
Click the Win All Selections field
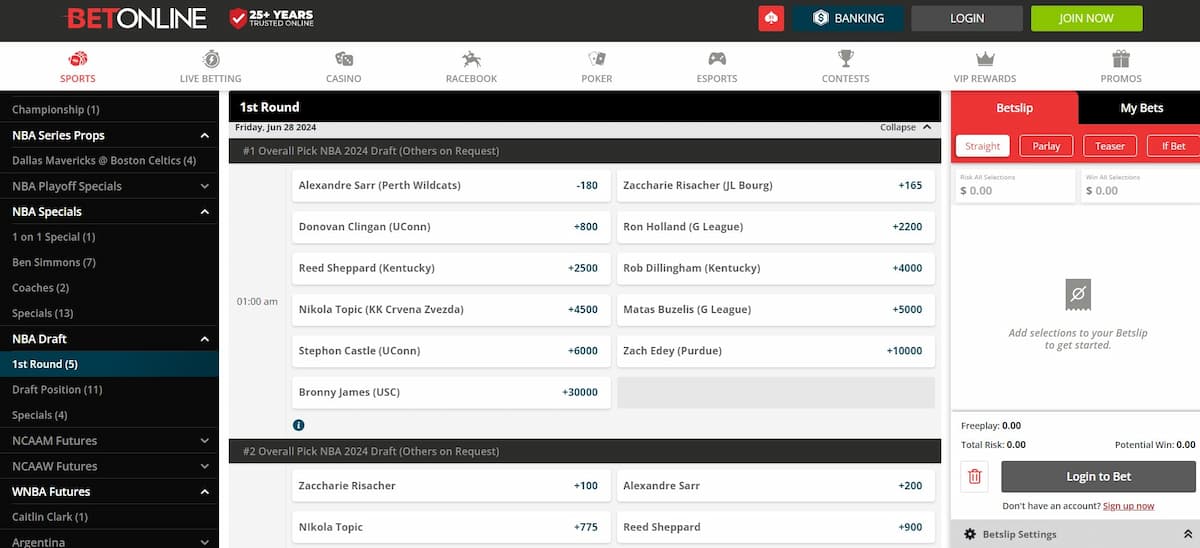1140,185
